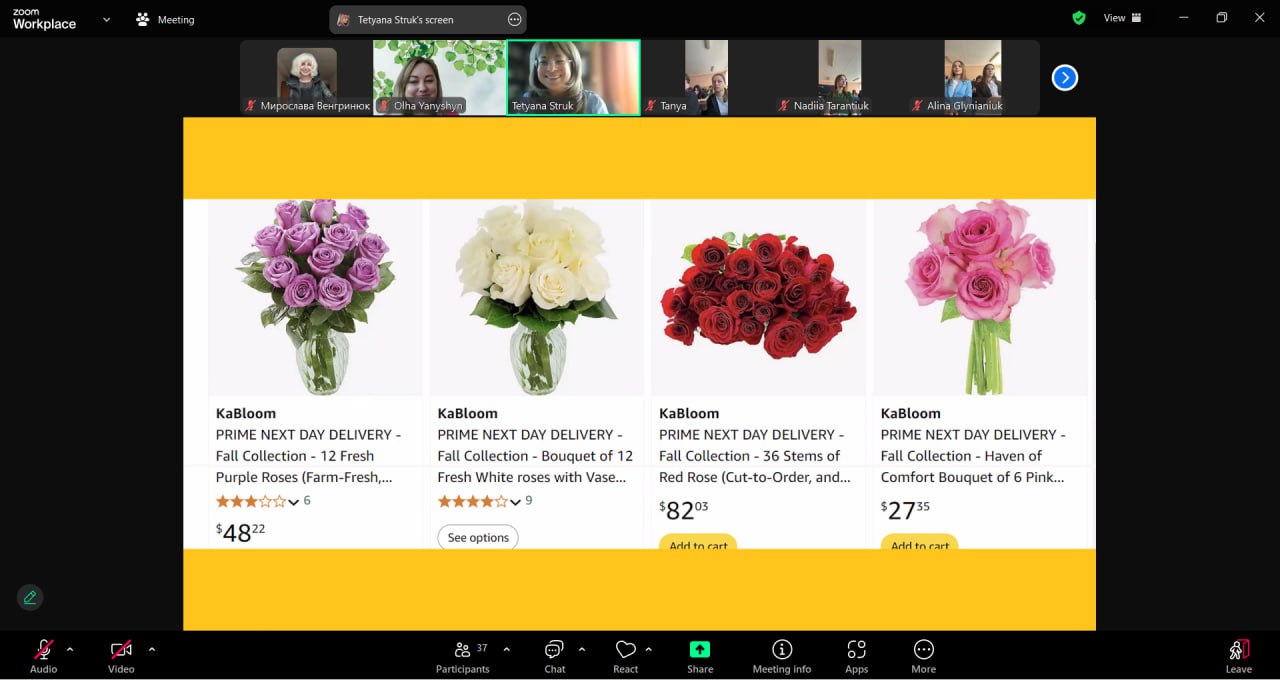Click the KaBloom brand above purple roses
The image size is (1280, 680).
pyautogui.click(x=246, y=413)
